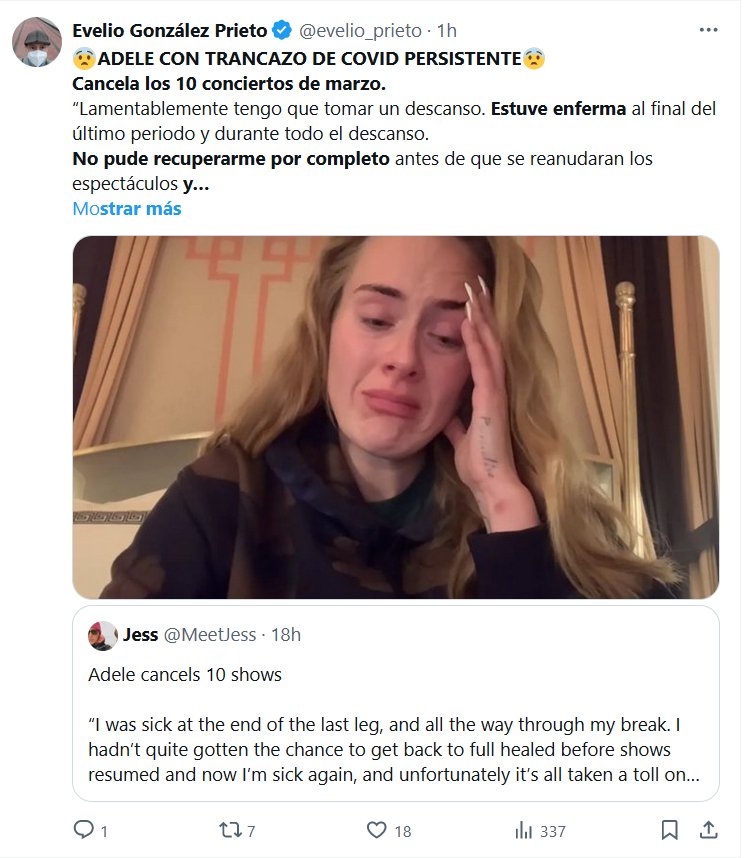The height and width of the screenshot is (858, 744).
Task: Open the more options menu for the tweet
Action: tap(708, 30)
